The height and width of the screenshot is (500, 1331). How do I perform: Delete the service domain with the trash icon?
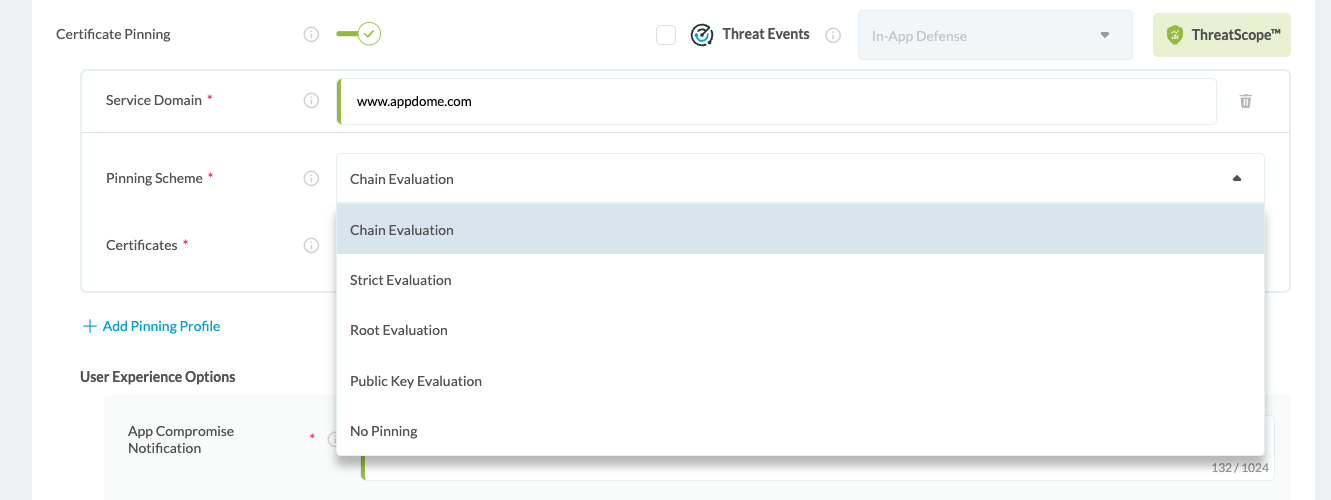tap(1245, 101)
